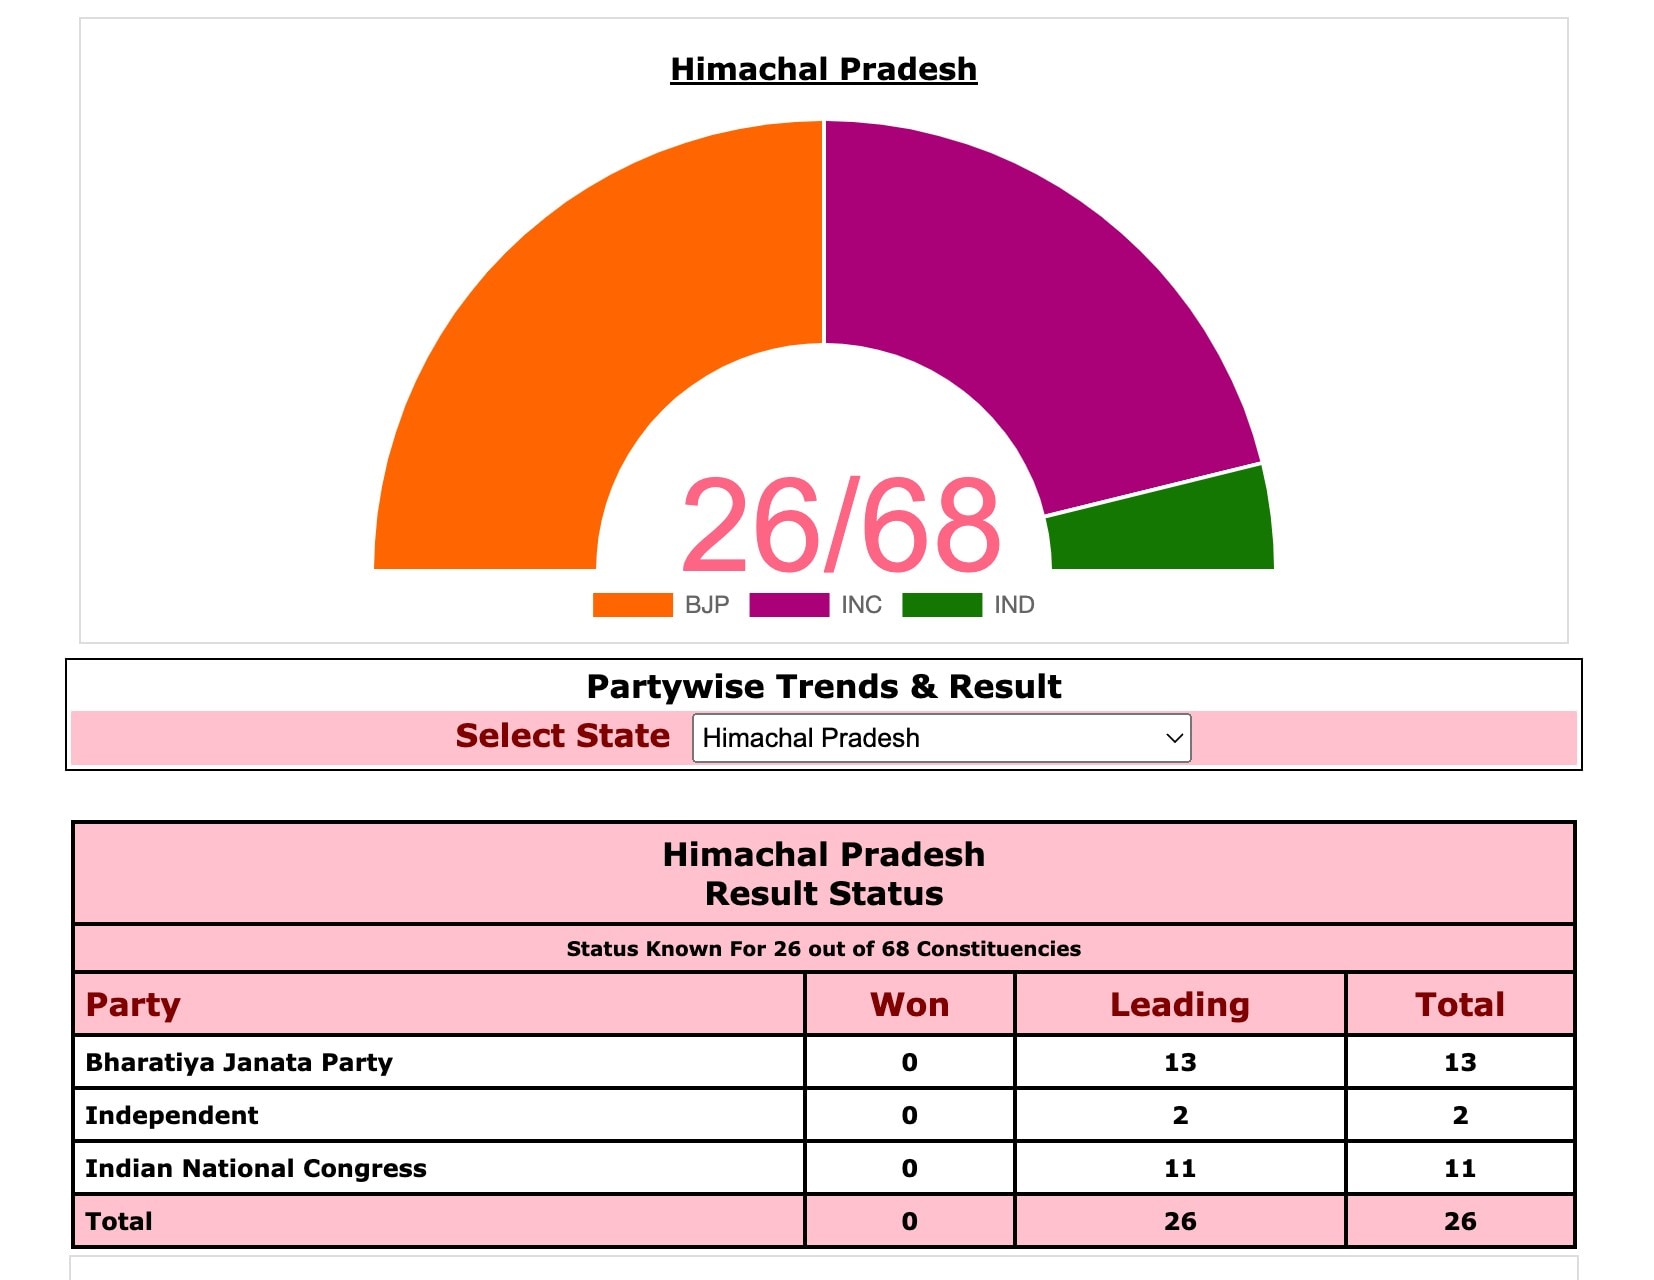
Task: Click the chevron arrow in state selector
Action: point(1174,738)
